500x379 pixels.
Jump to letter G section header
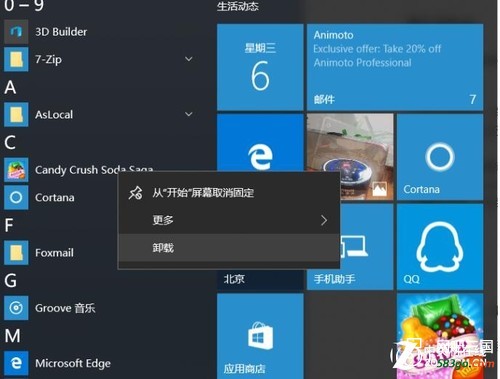(10, 280)
